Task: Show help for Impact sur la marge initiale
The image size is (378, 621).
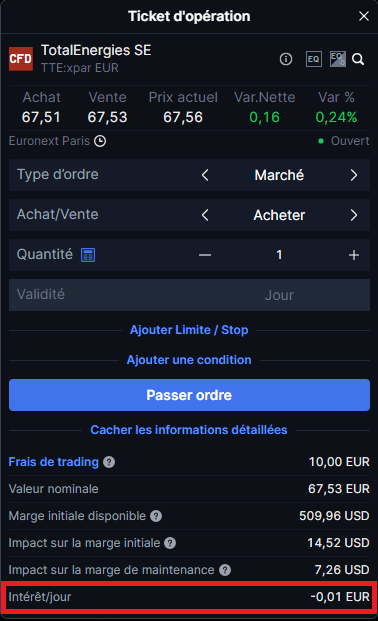Action: pos(170,543)
